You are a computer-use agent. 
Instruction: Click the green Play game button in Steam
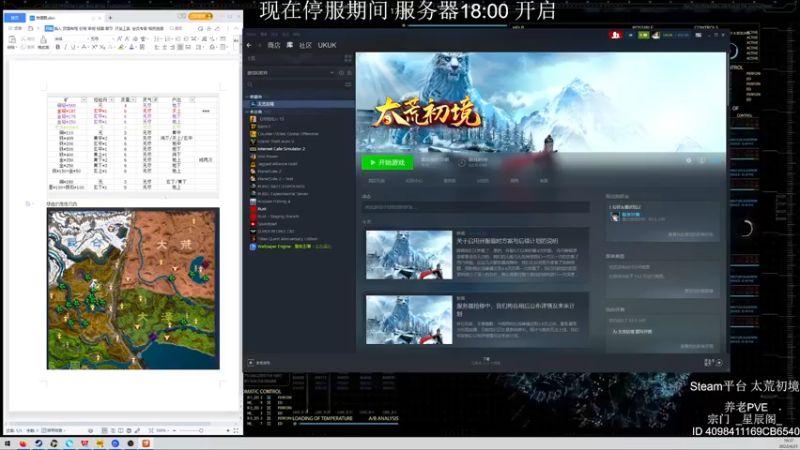(387, 162)
